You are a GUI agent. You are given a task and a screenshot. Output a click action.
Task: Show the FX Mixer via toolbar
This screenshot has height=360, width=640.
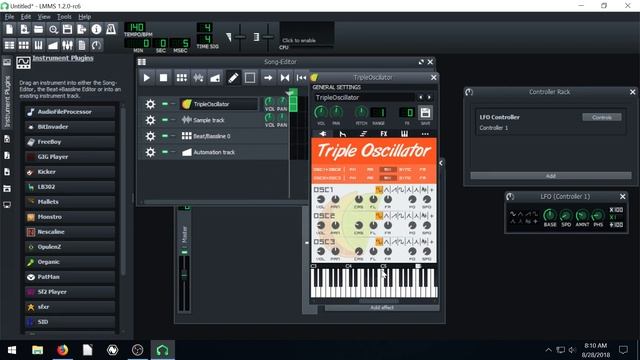tap(67, 45)
